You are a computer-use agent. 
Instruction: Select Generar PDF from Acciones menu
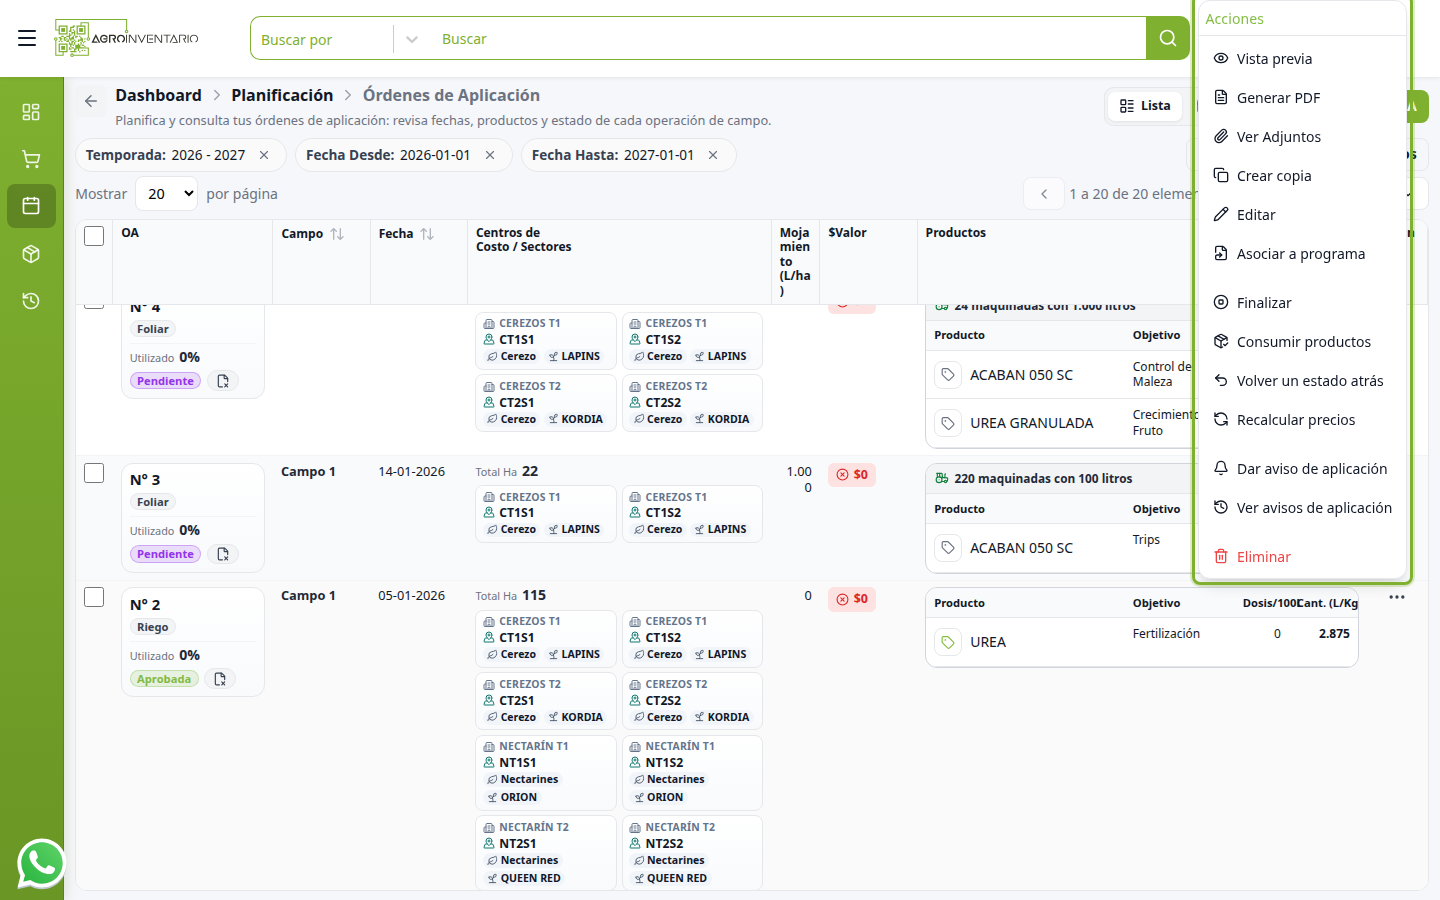1302,98
